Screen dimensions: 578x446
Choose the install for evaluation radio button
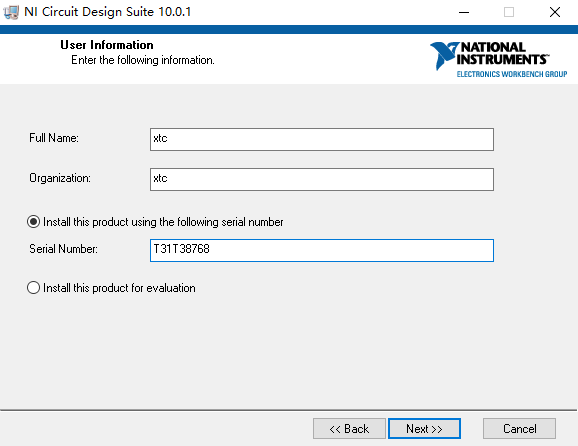34,288
